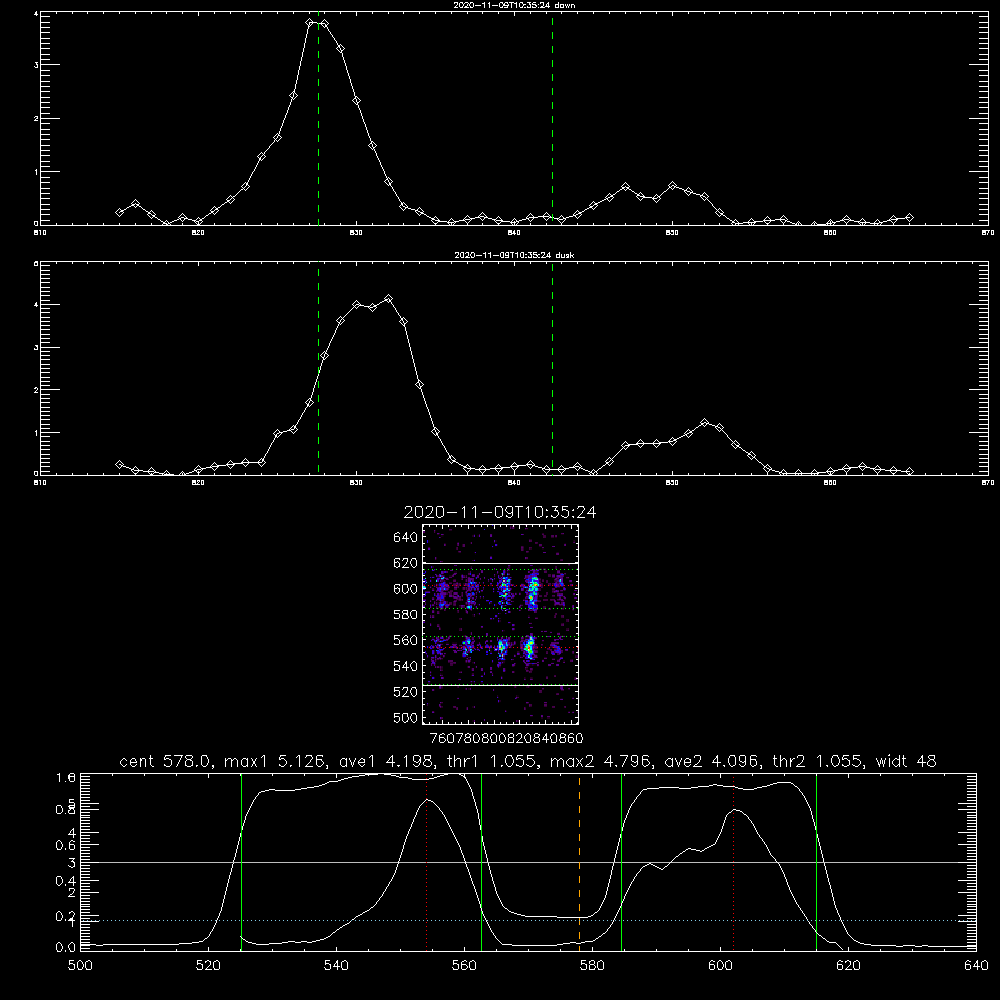
Task: Select the 'ave1 4.198' value
Action: pos(389,761)
